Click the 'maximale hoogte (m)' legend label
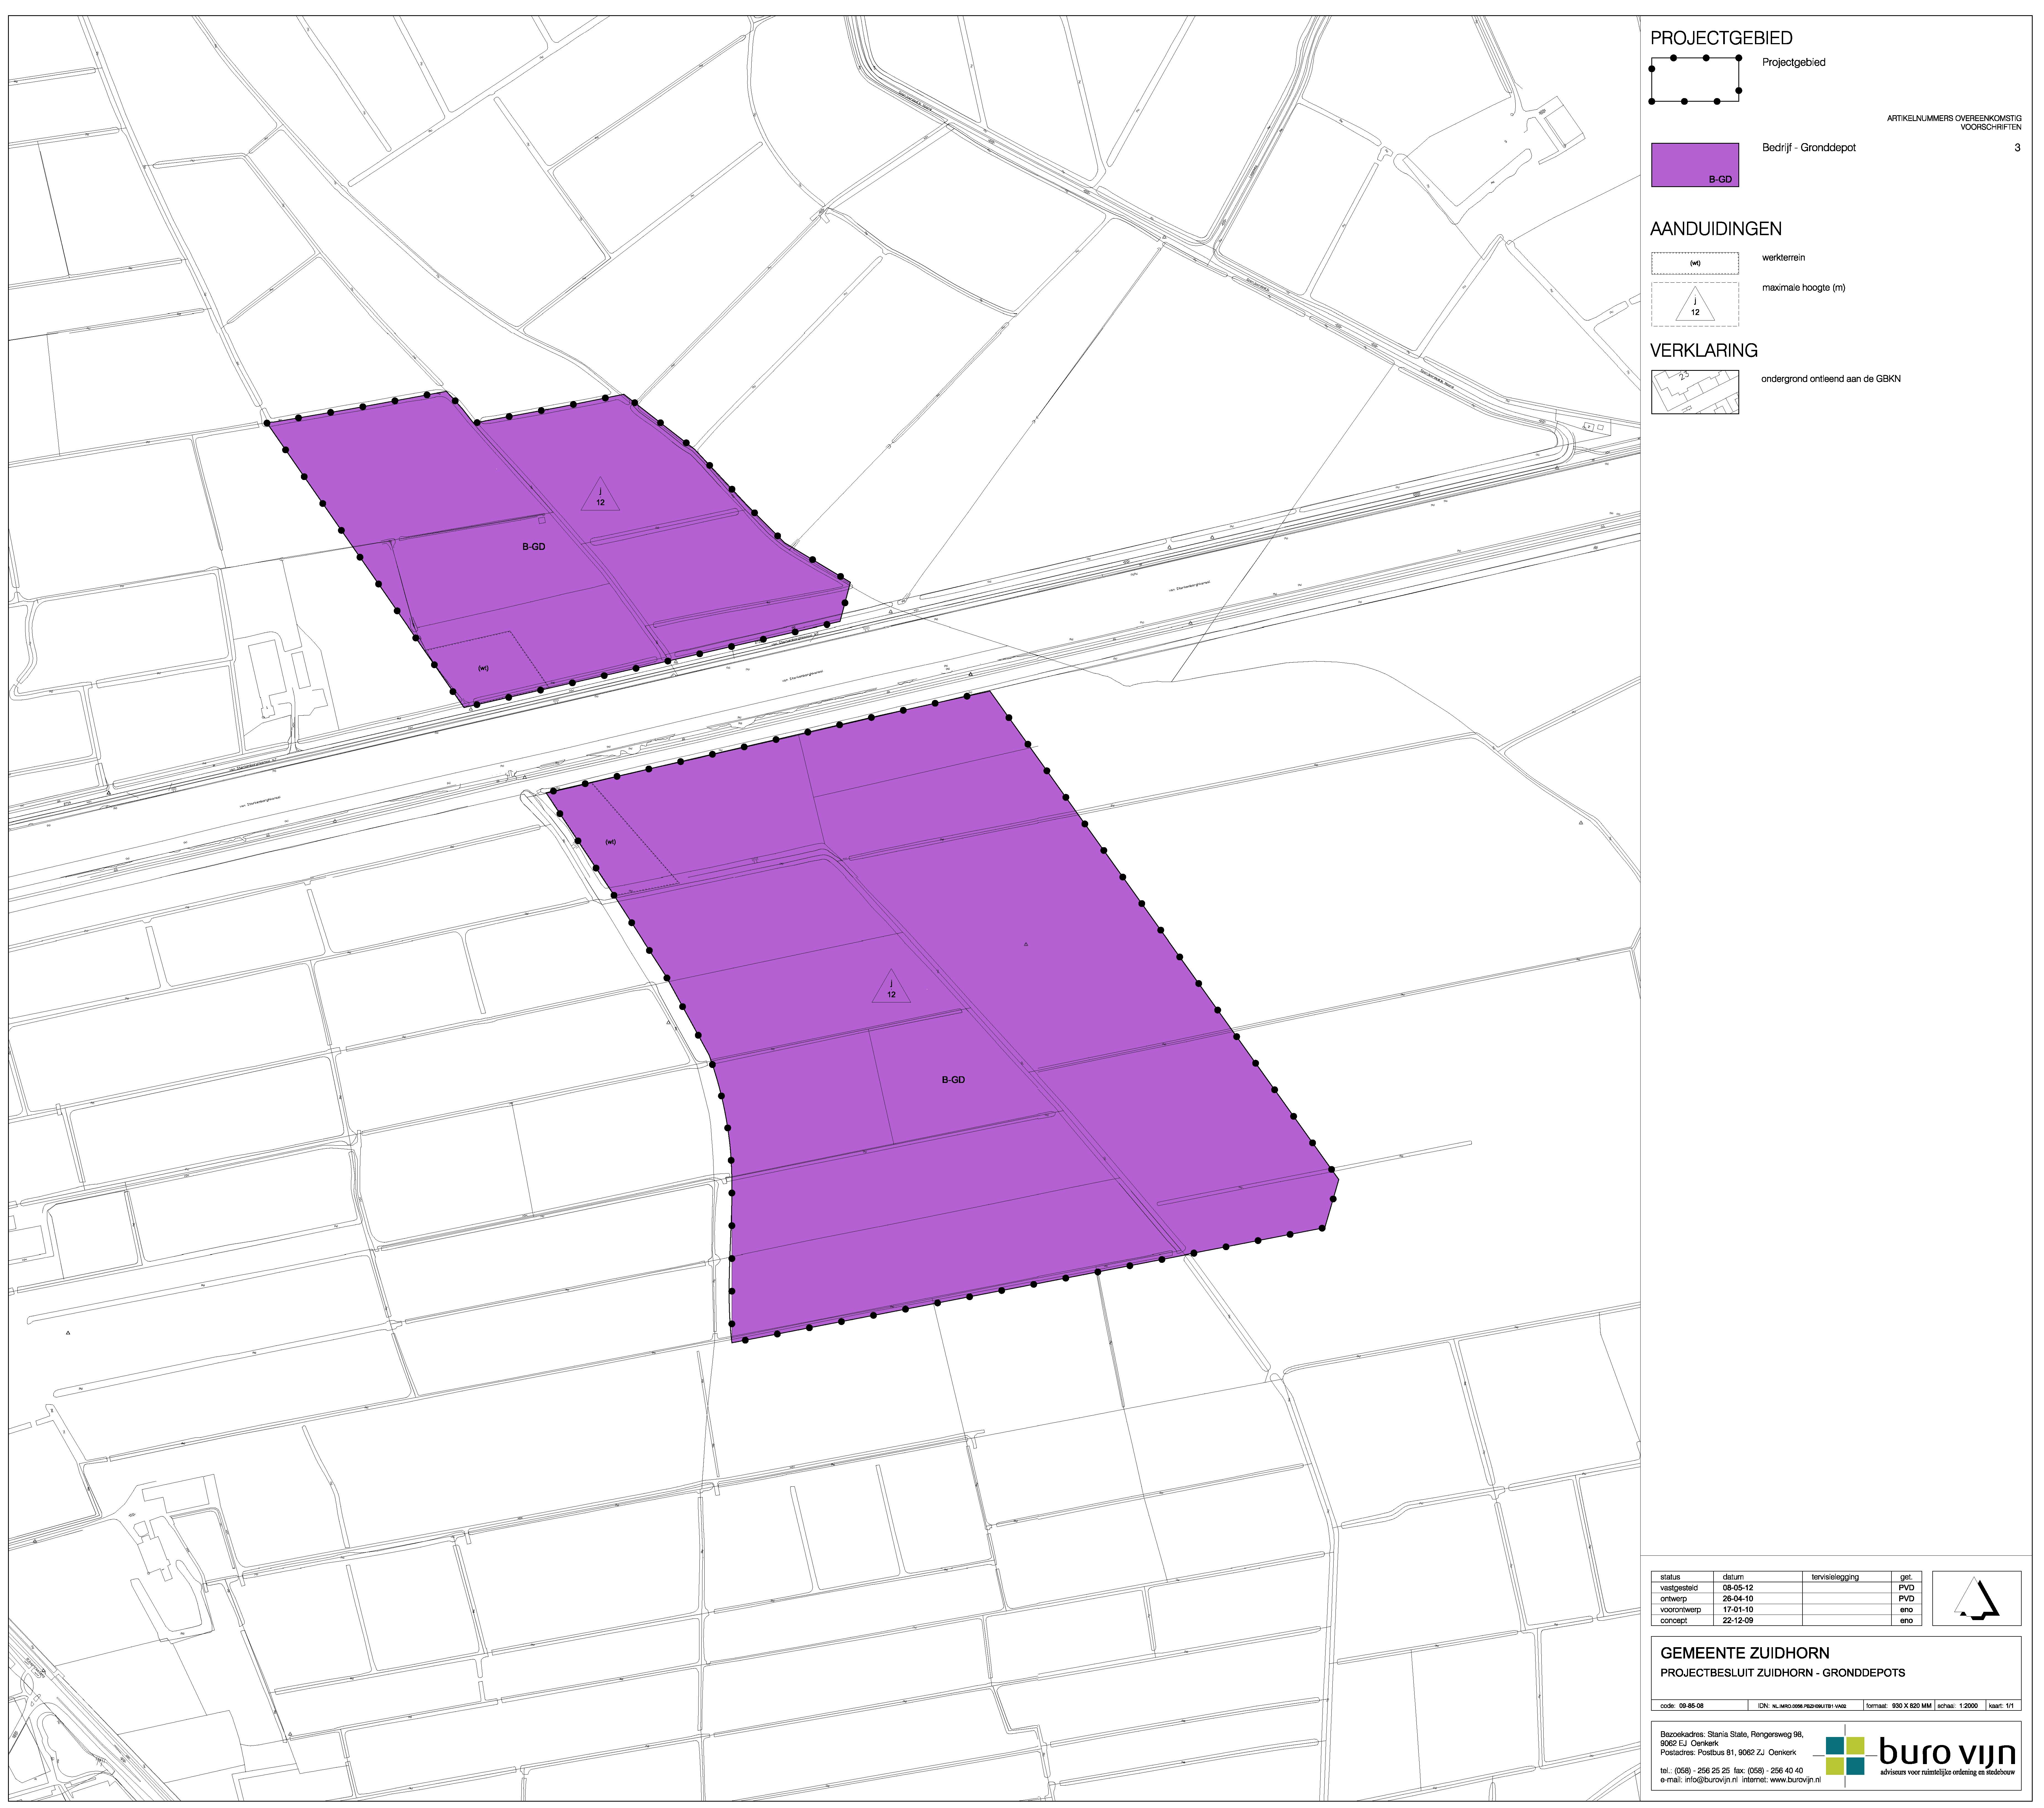Image resolution: width=2044 pixels, height=1808 pixels. tap(1804, 288)
